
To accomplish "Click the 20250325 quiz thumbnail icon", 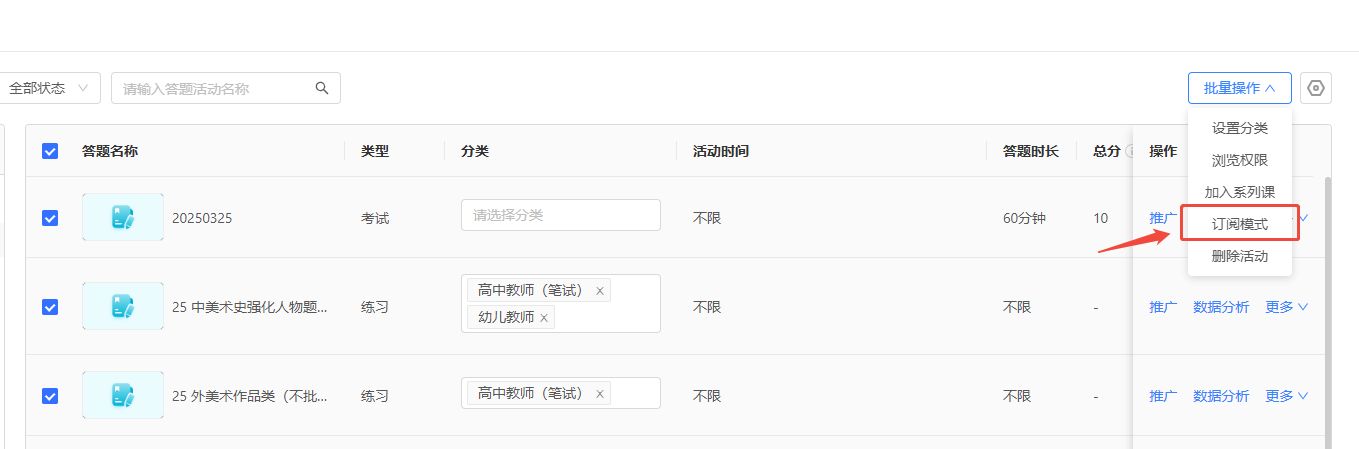I will click(x=123, y=217).
